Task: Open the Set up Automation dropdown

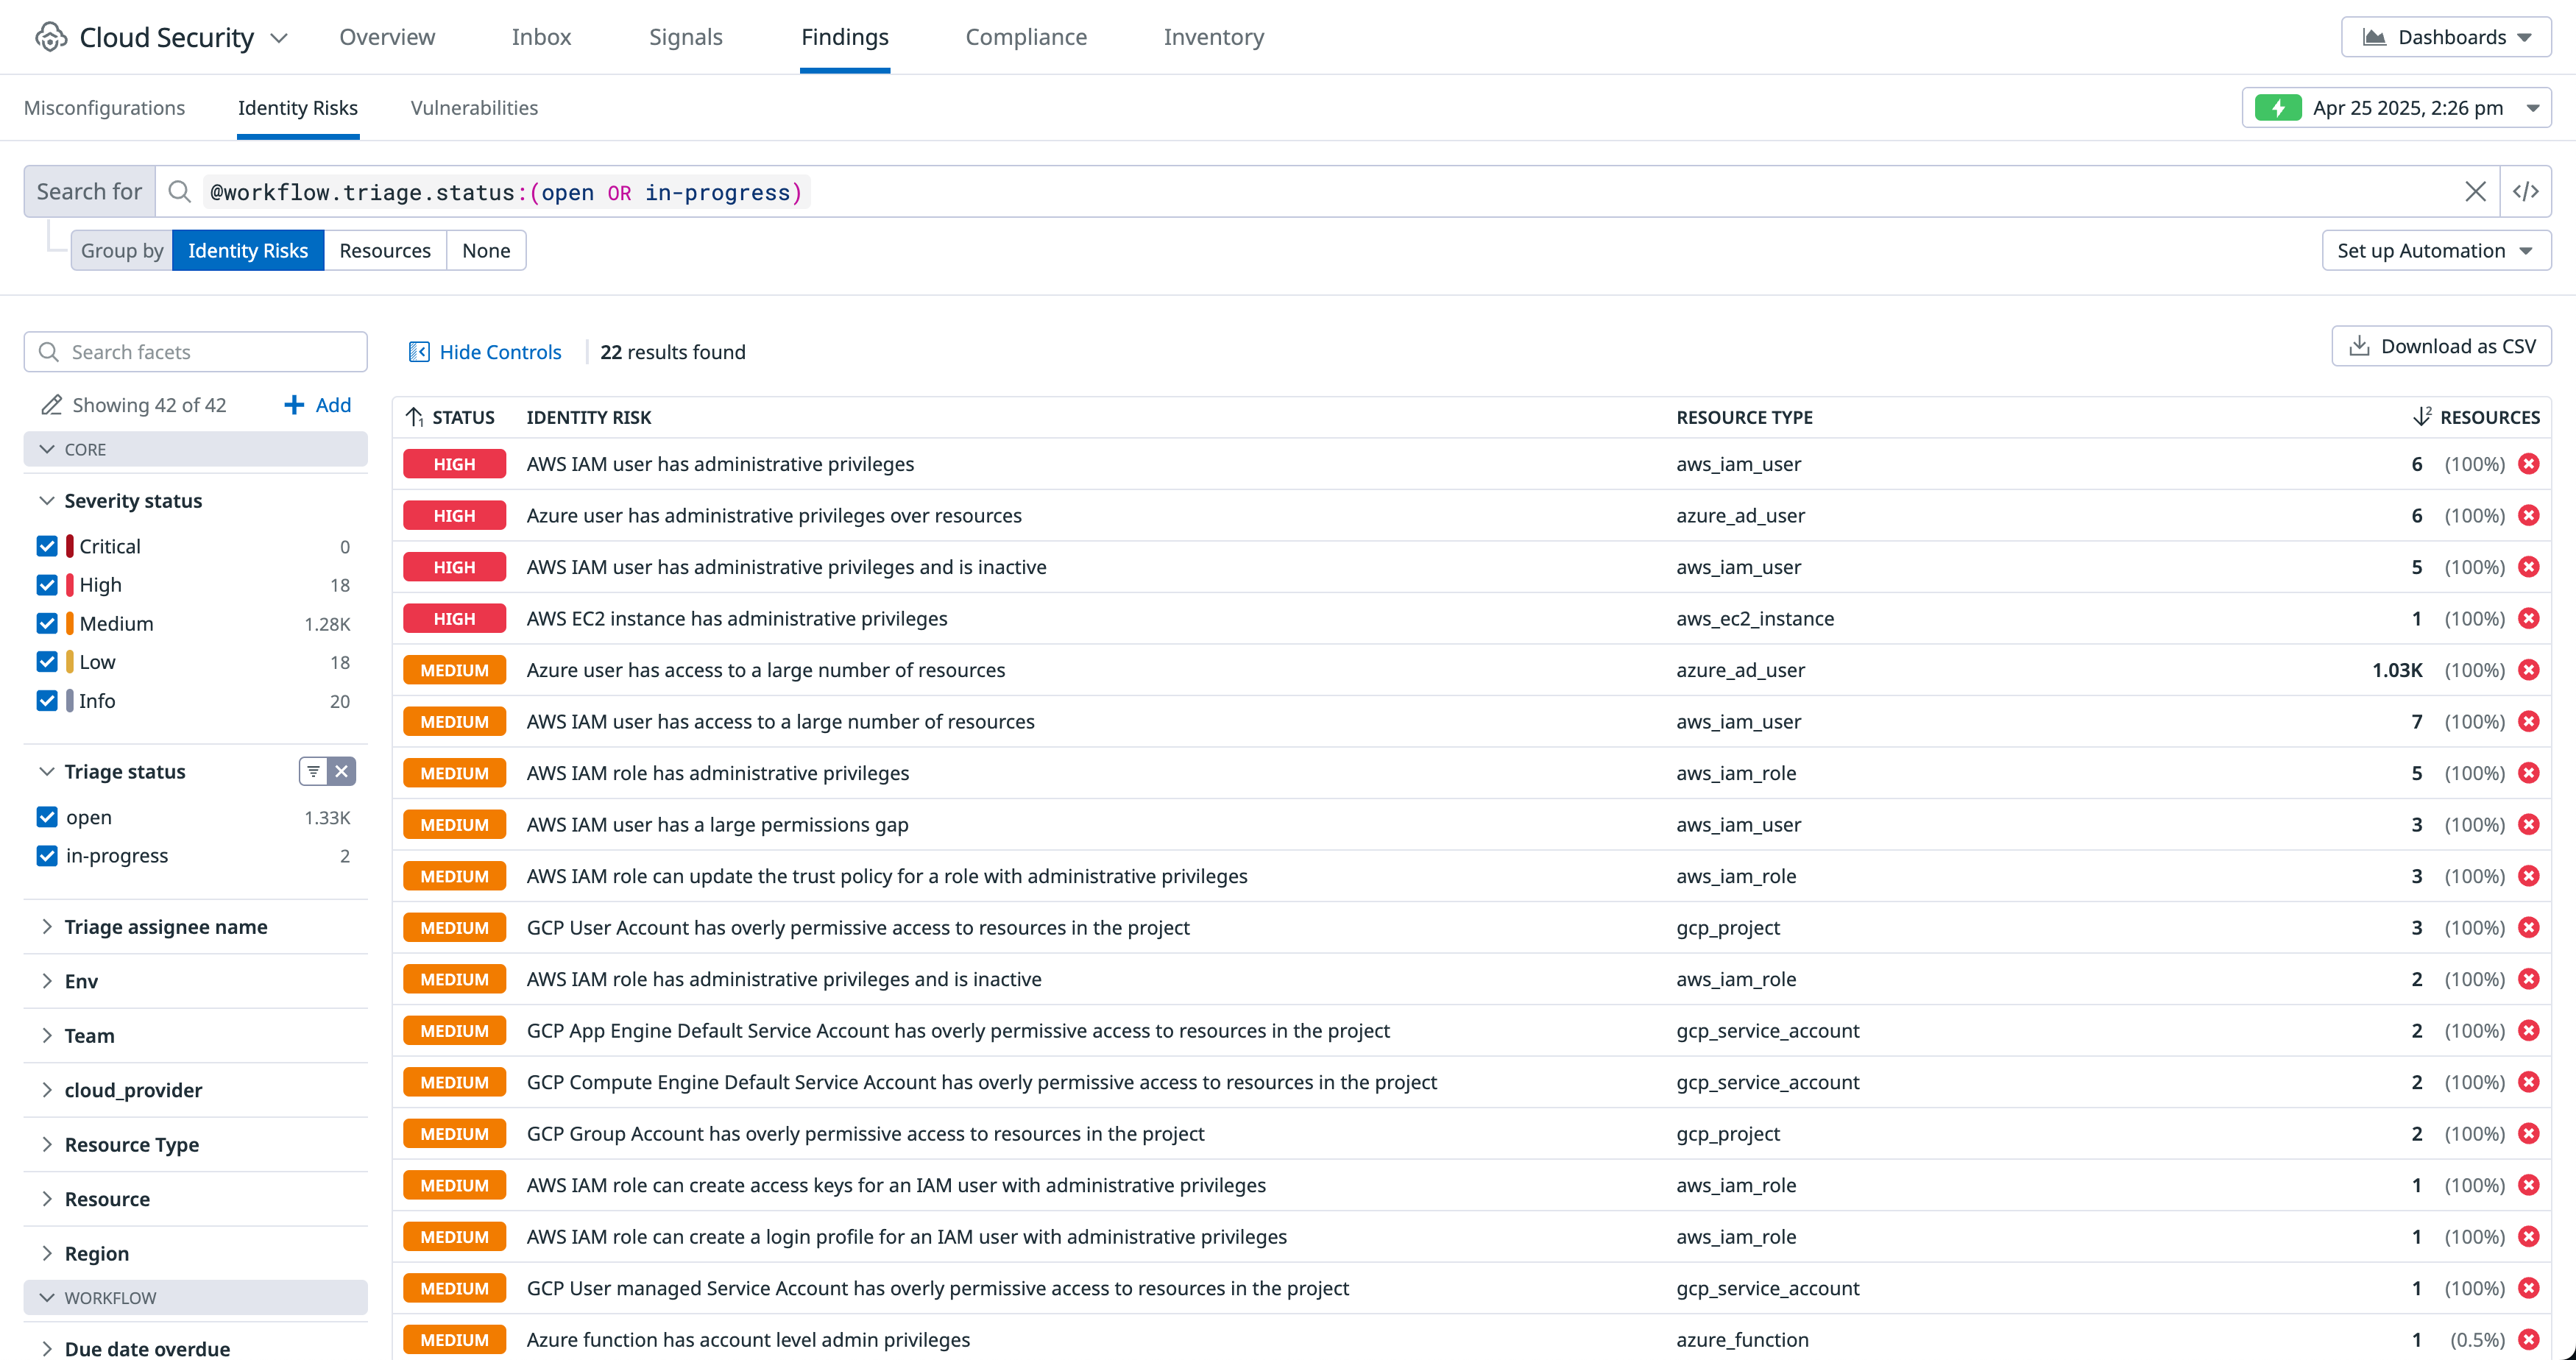Action: click(x=2435, y=250)
